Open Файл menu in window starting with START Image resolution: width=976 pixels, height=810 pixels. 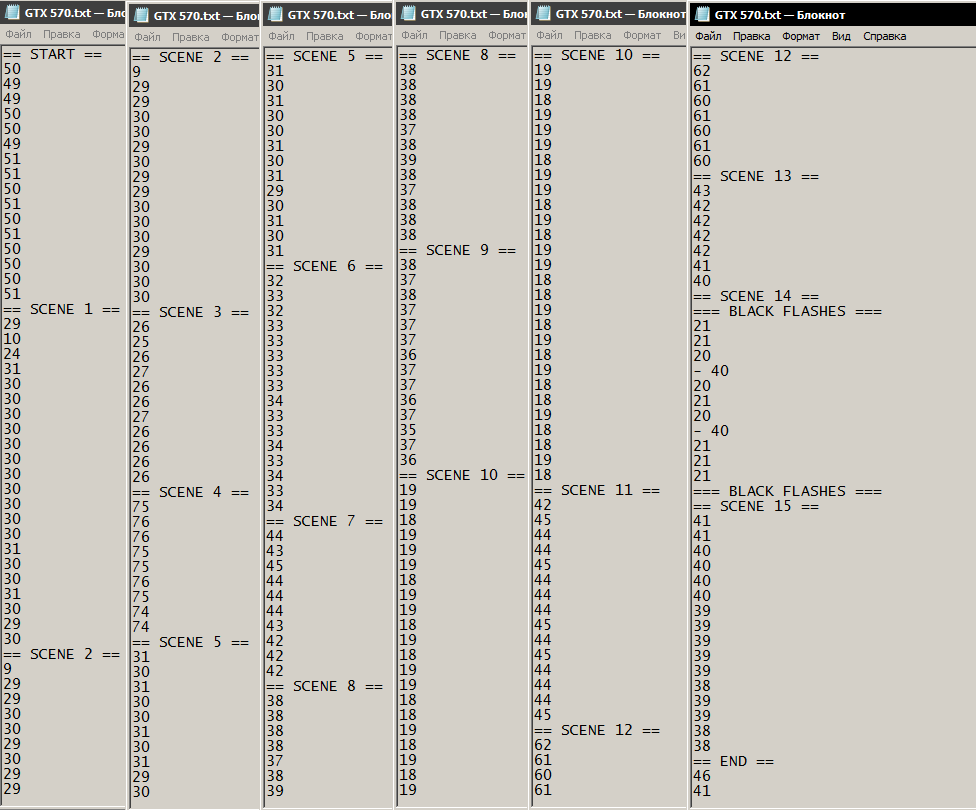(x=19, y=34)
